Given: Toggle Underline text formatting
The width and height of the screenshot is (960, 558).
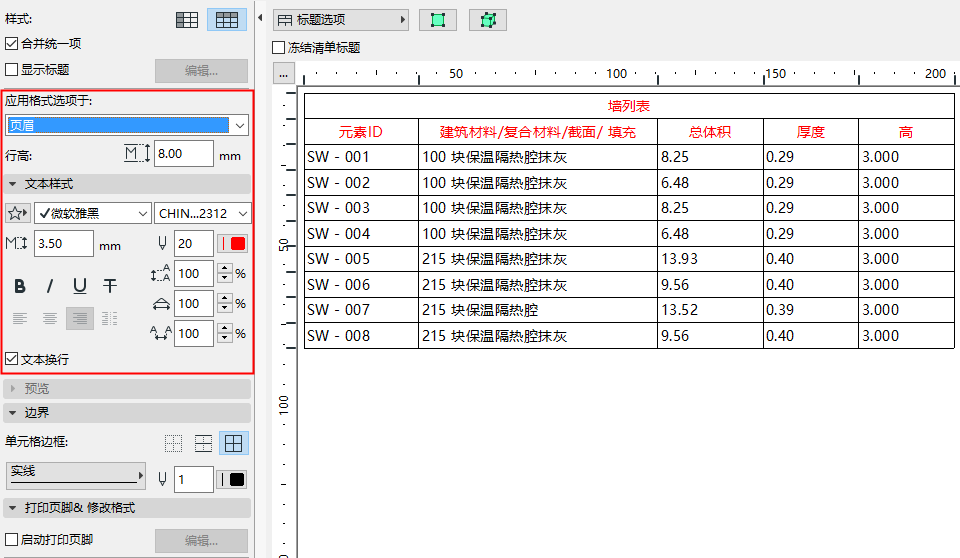Looking at the screenshot, I should pyautogui.click(x=80, y=285).
